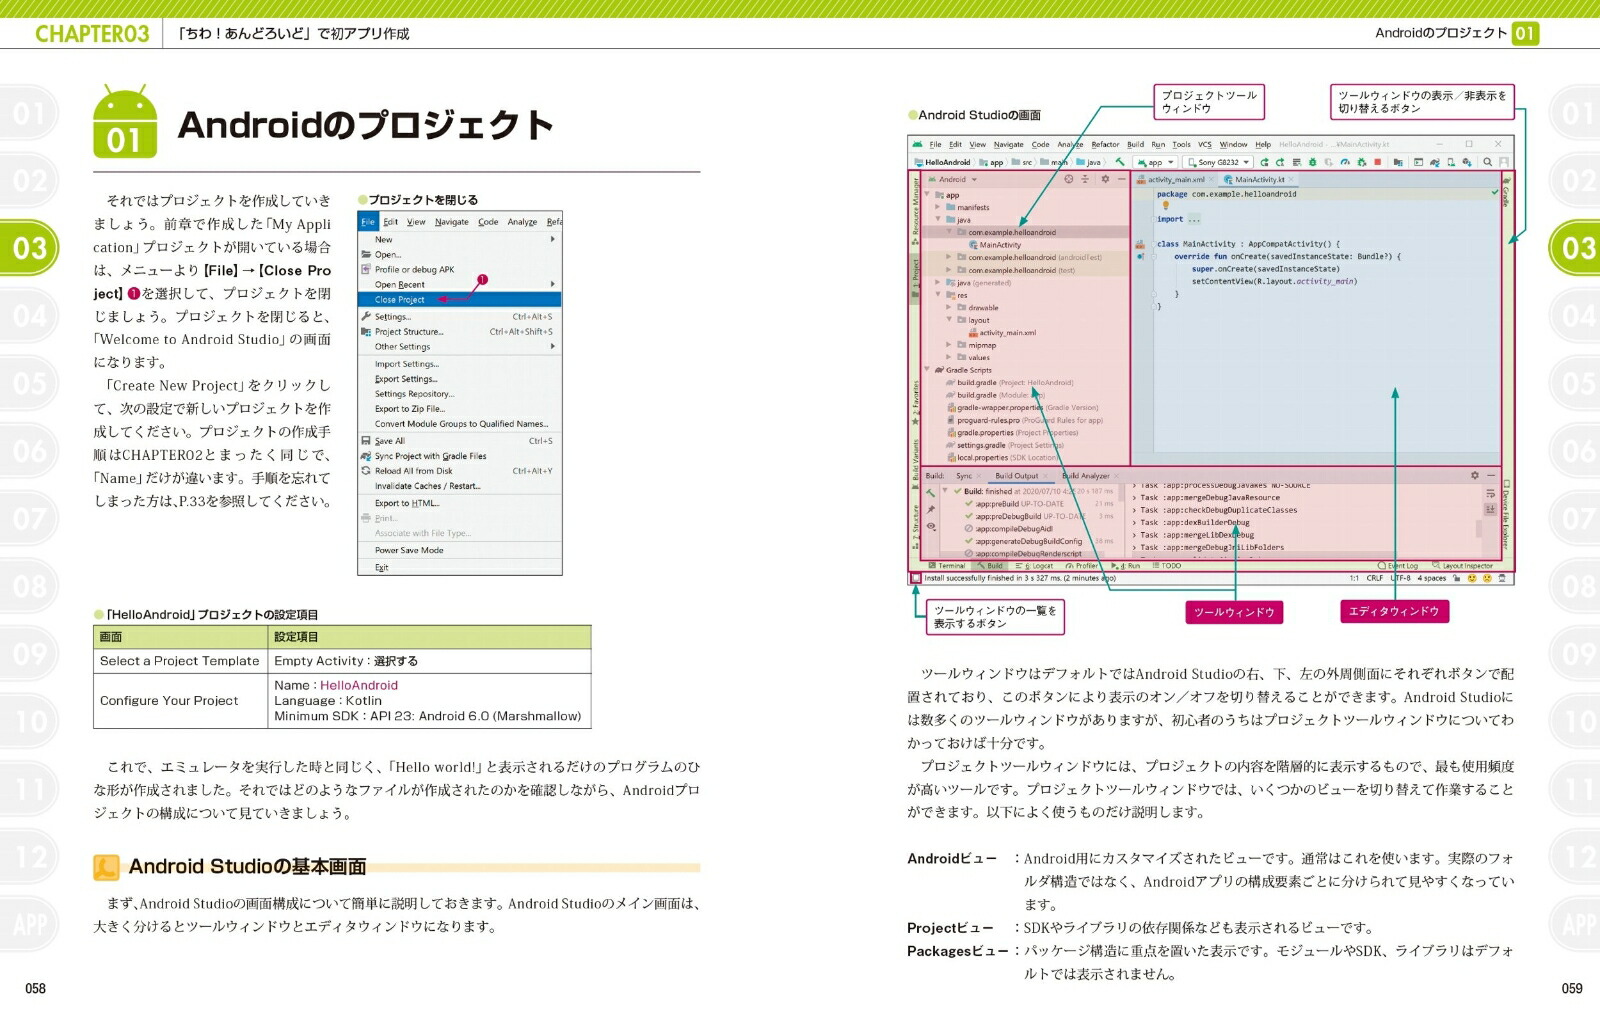Toggle the eye view icon in Build panel
1600x1021 pixels.
(930, 526)
